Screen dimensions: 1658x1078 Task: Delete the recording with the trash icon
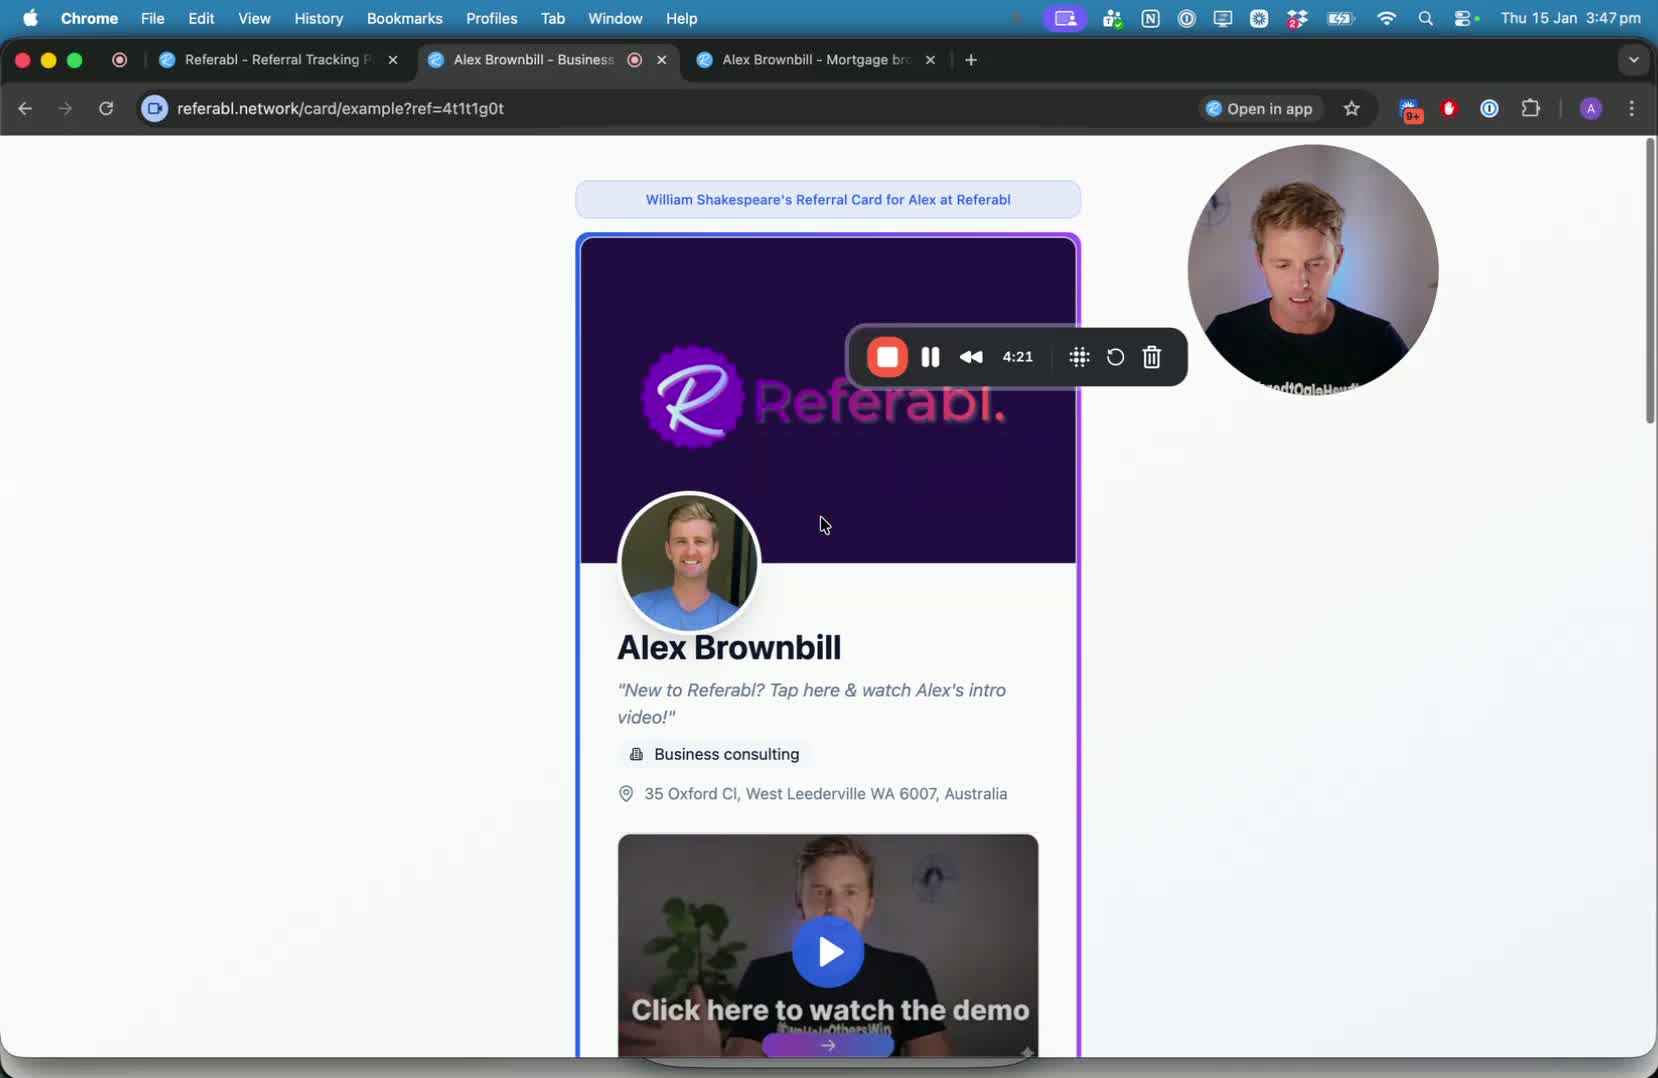(x=1152, y=357)
